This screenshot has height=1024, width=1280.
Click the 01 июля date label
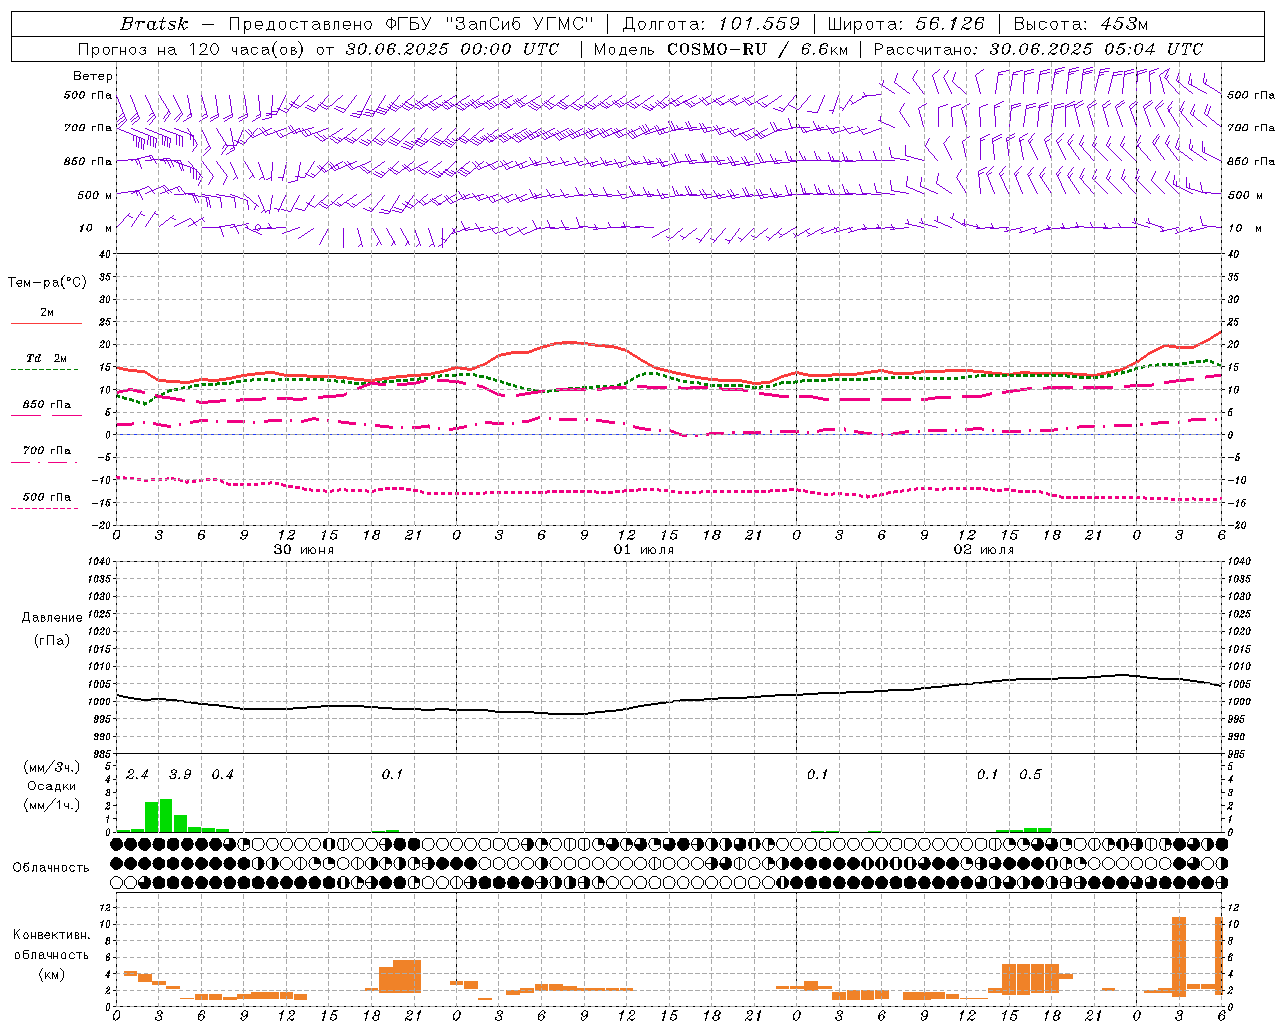tap(644, 550)
